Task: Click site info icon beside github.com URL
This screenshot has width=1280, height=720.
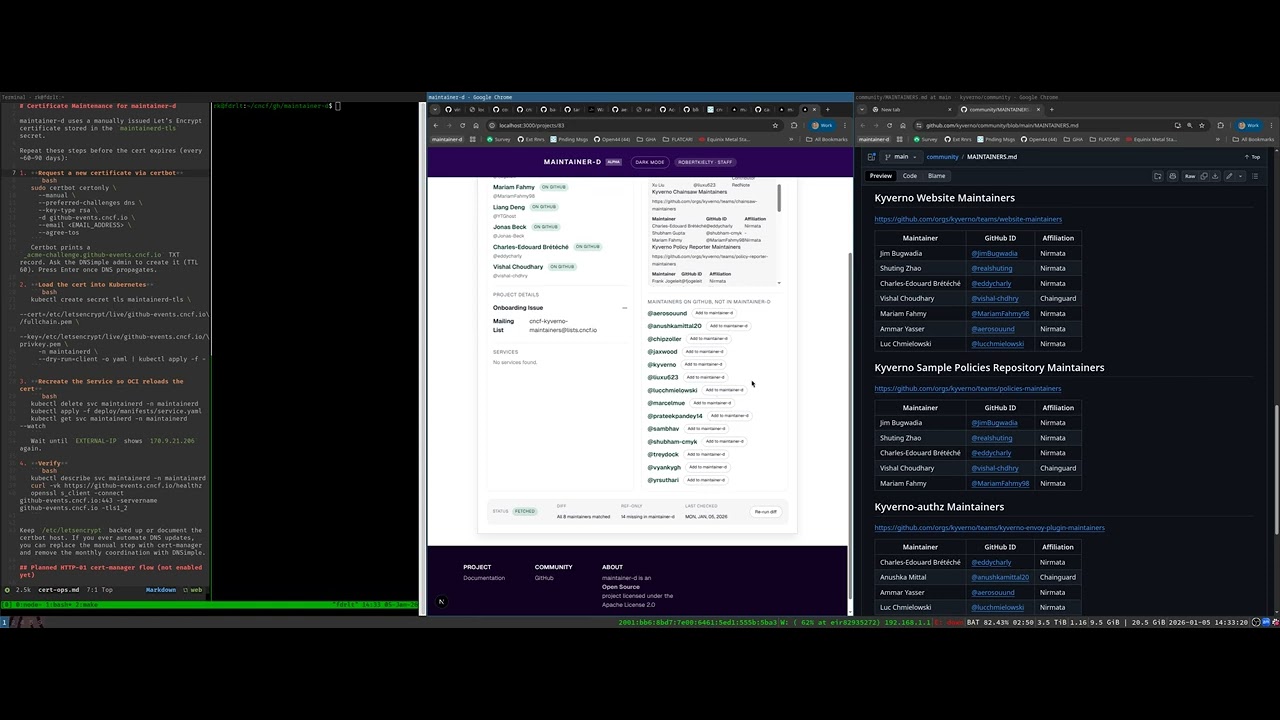Action: 918,125
